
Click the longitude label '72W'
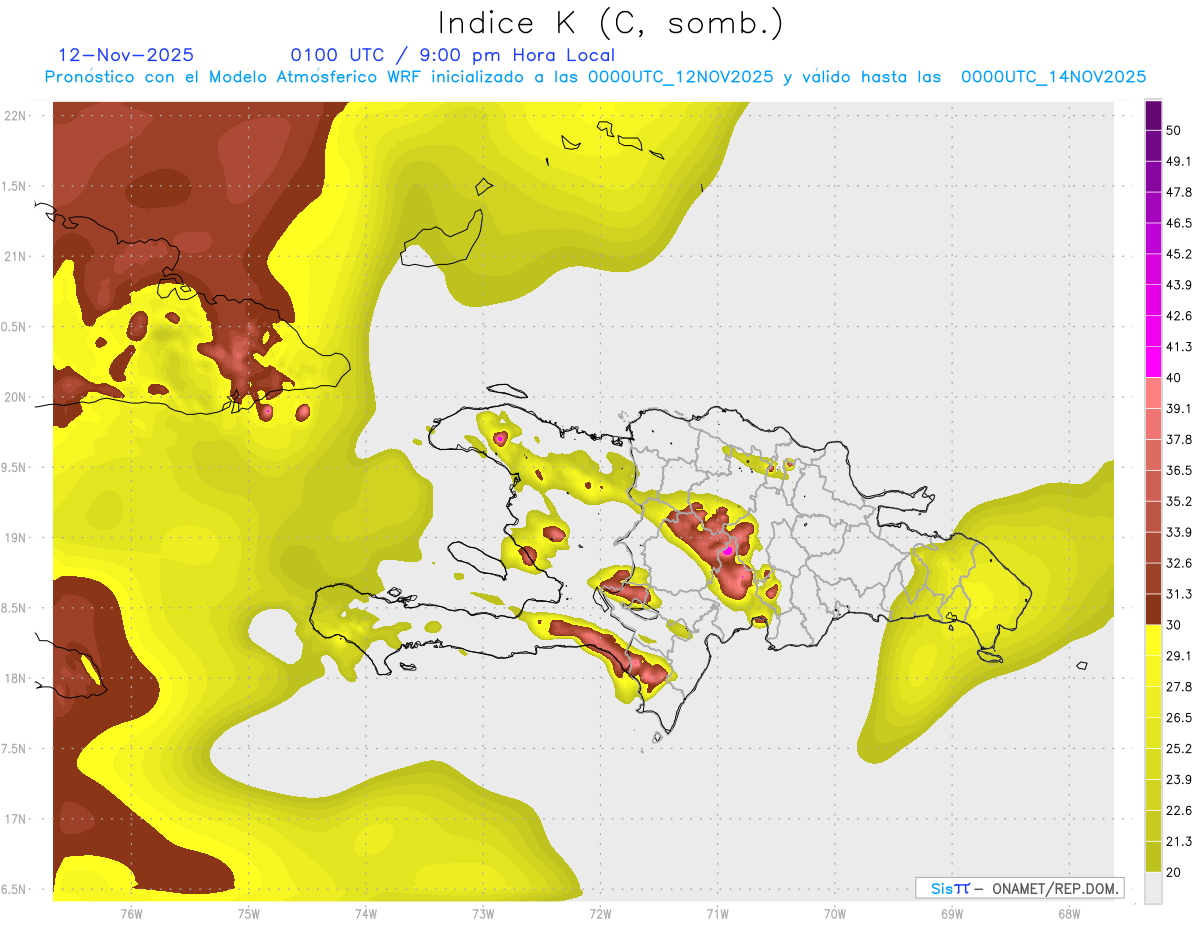point(601,914)
